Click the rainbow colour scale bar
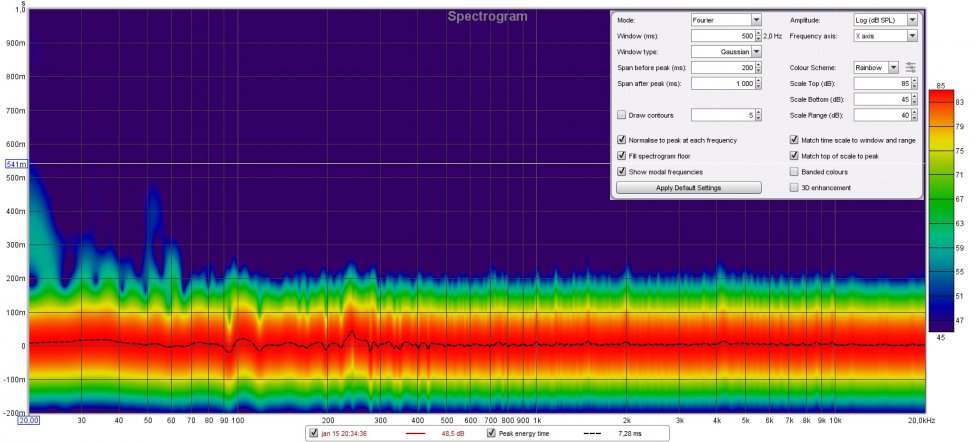975x442 pixels. pos(941,211)
